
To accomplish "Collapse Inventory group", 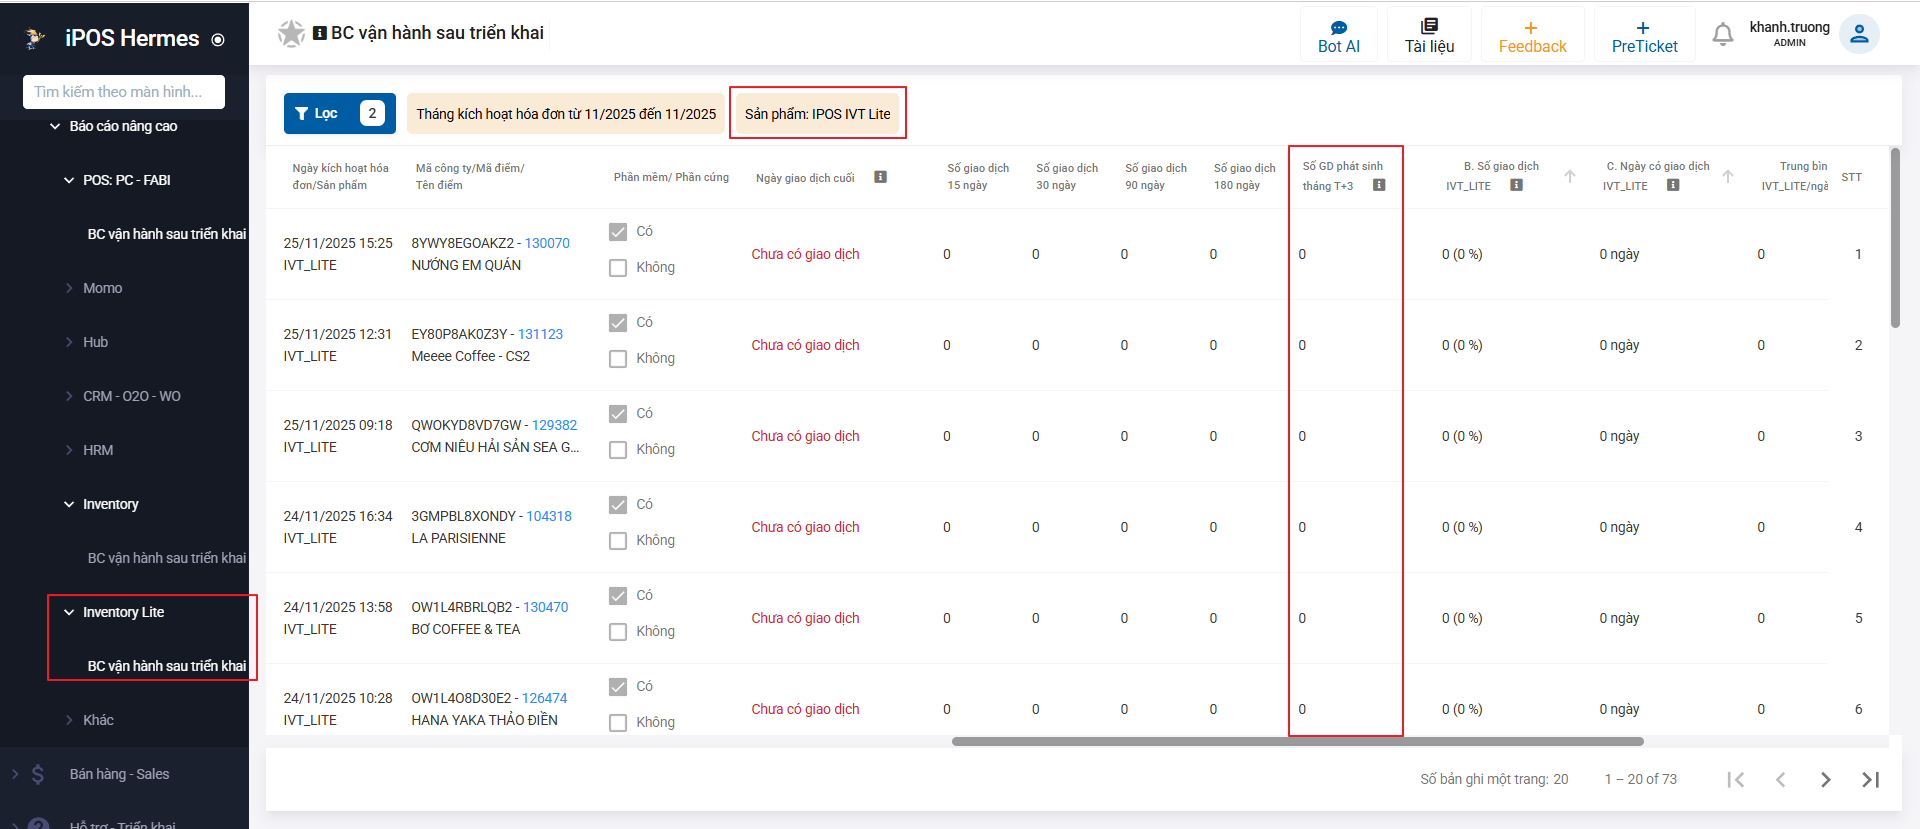I will (69, 504).
